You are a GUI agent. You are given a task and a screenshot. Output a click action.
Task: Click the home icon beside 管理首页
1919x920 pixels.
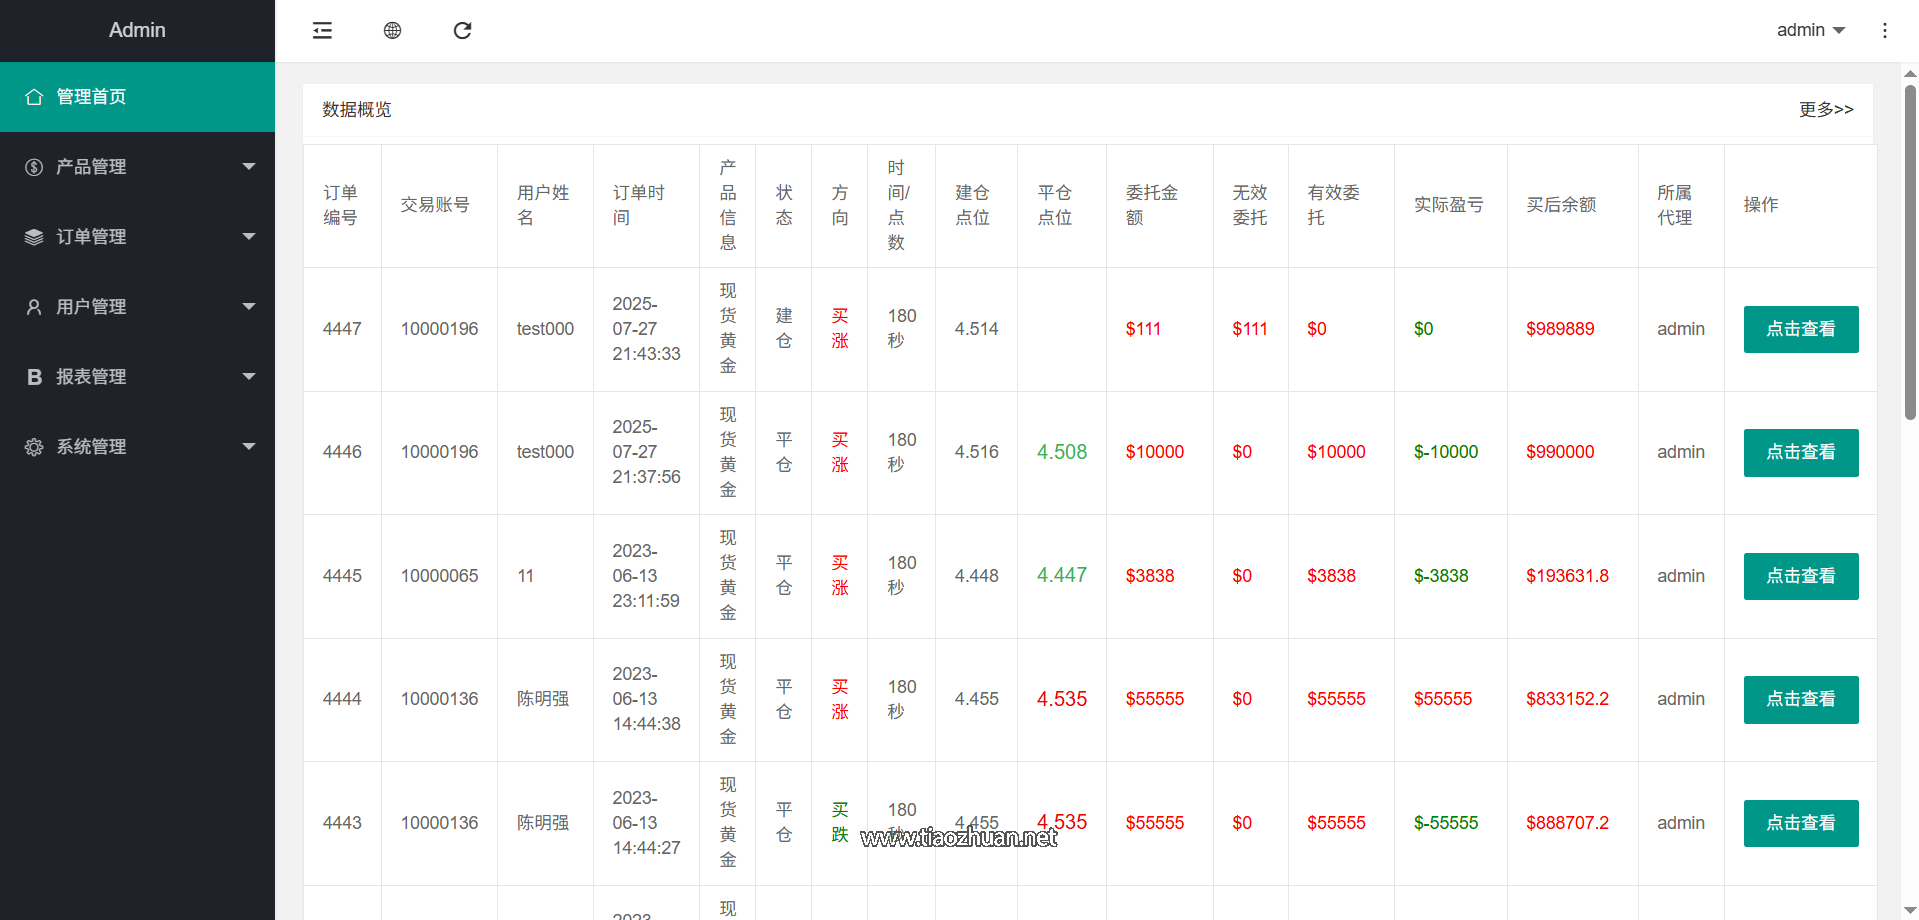point(34,97)
